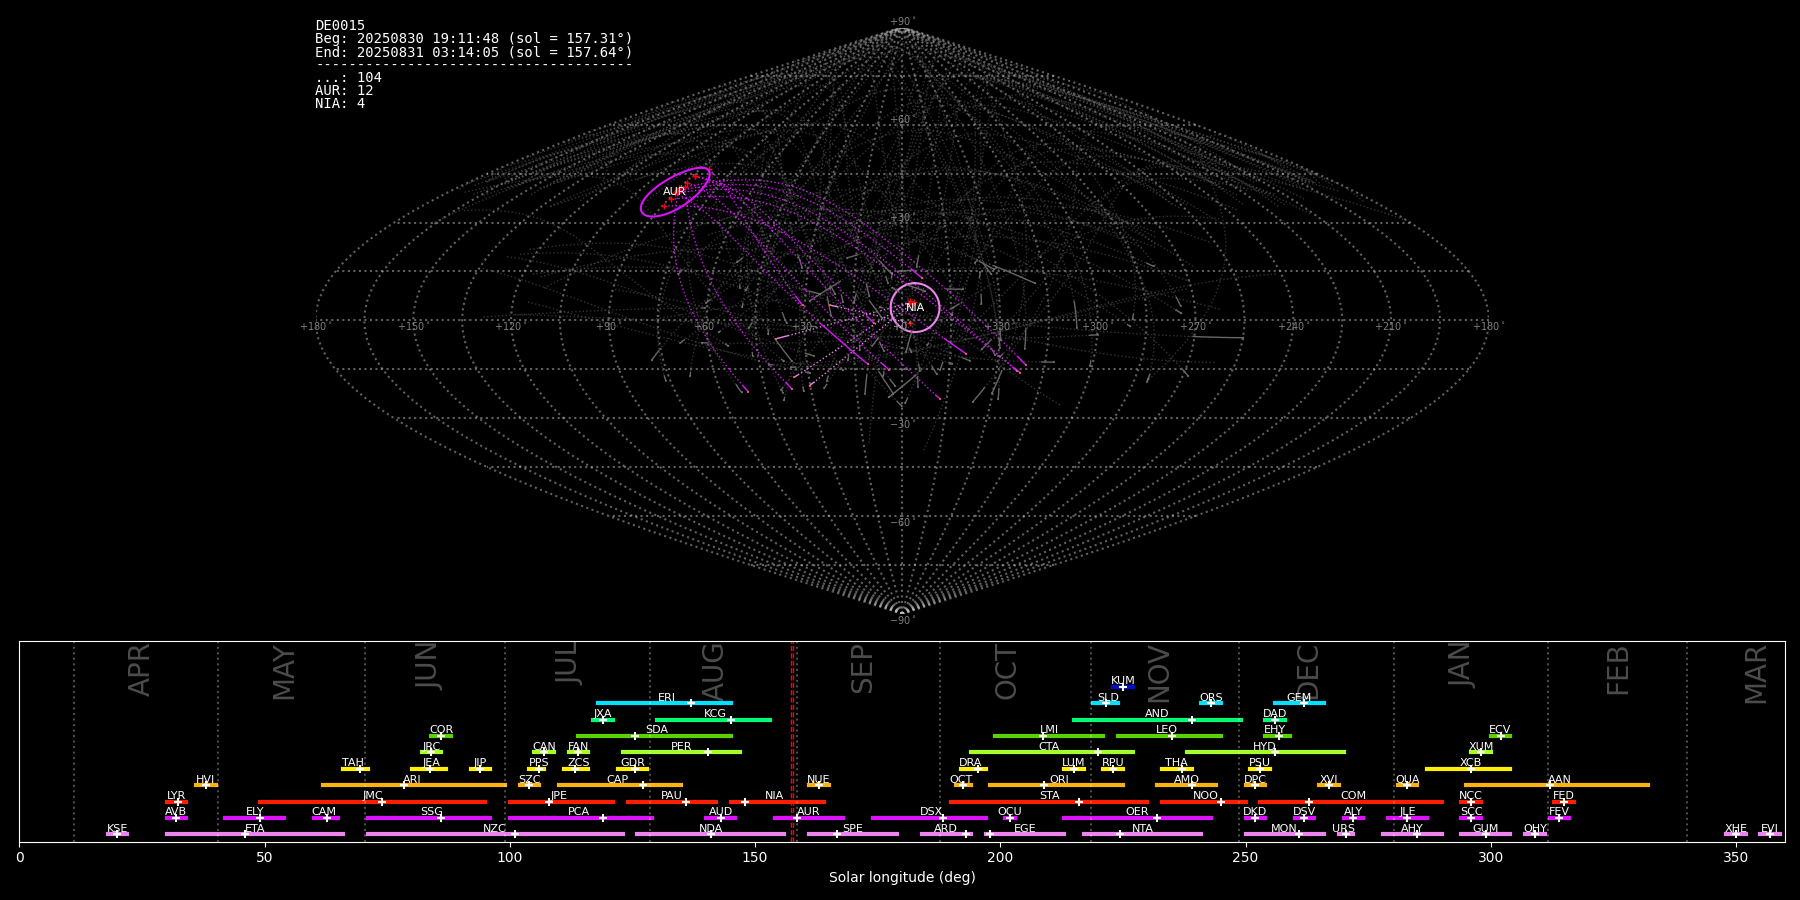Click the ORS shower label

1211,698
